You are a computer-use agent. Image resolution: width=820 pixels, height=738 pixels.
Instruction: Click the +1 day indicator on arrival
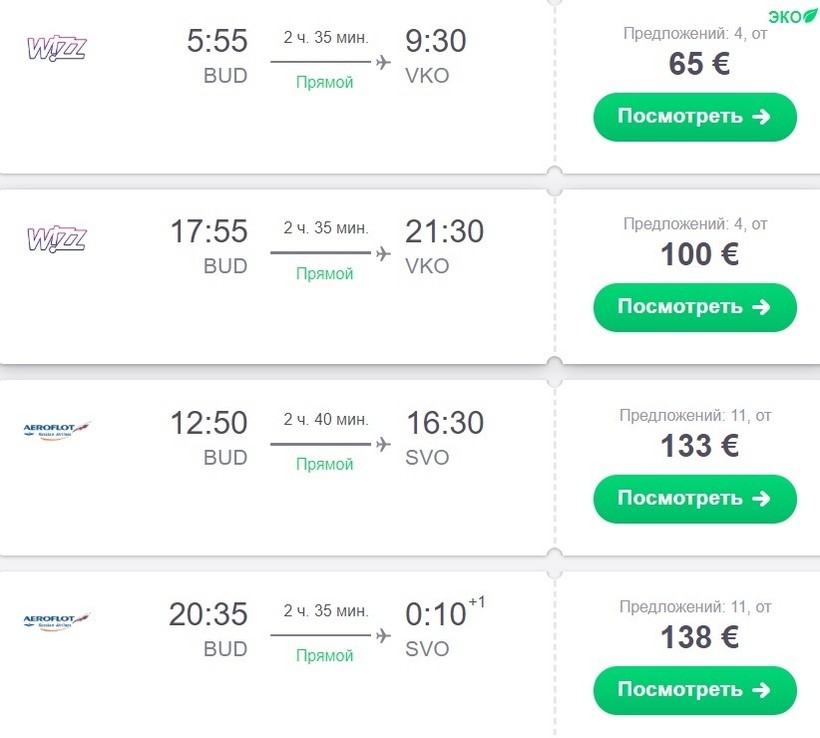(x=478, y=602)
